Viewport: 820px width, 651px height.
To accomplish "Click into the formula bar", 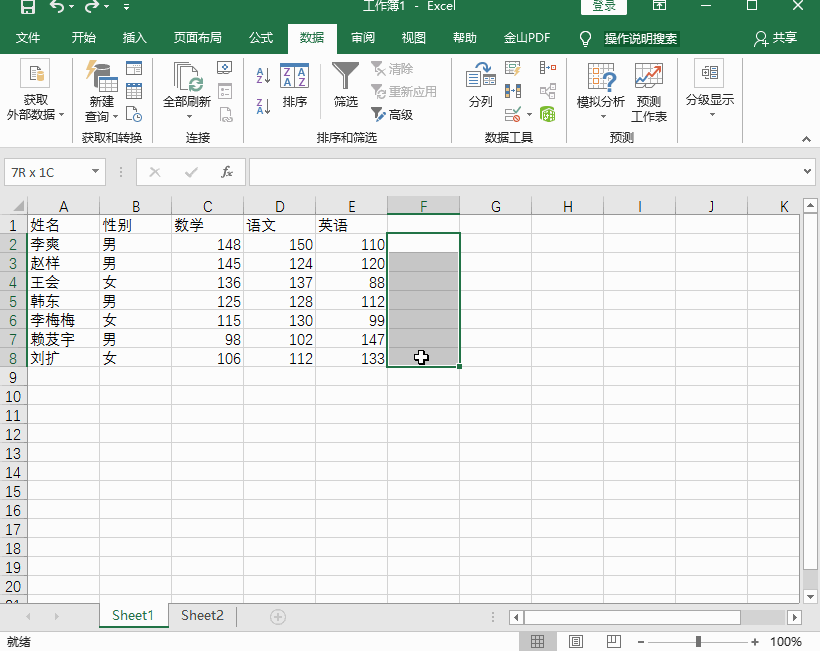I will pyautogui.click(x=525, y=172).
